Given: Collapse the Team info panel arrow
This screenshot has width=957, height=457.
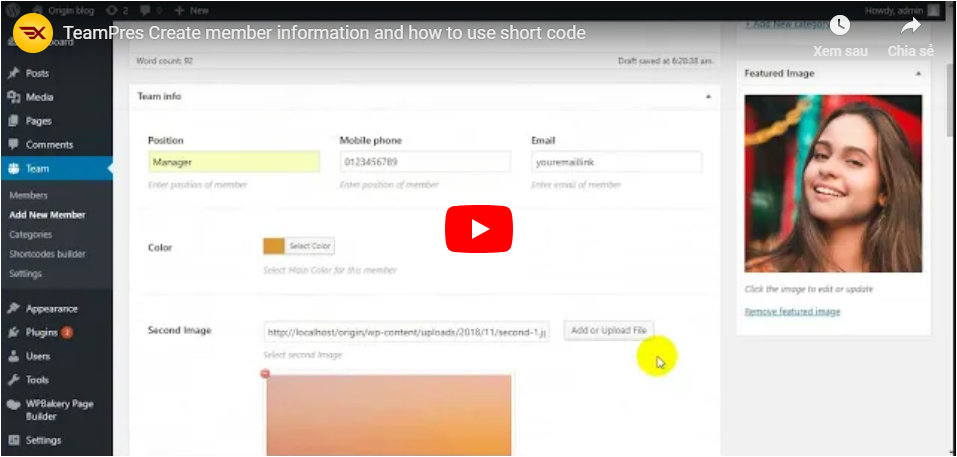Looking at the screenshot, I should pyautogui.click(x=707, y=97).
